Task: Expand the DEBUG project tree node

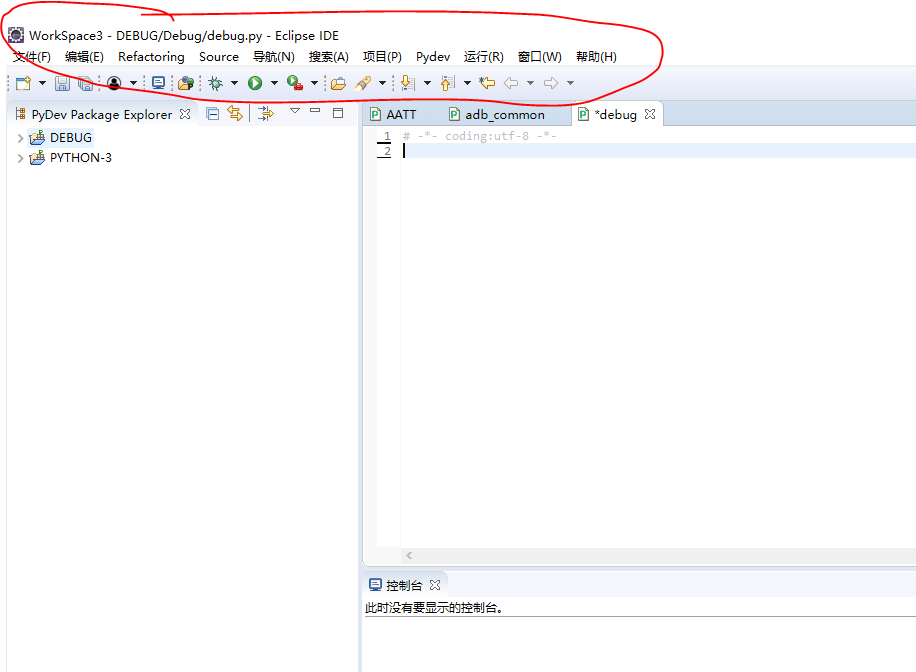Action: tap(20, 138)
